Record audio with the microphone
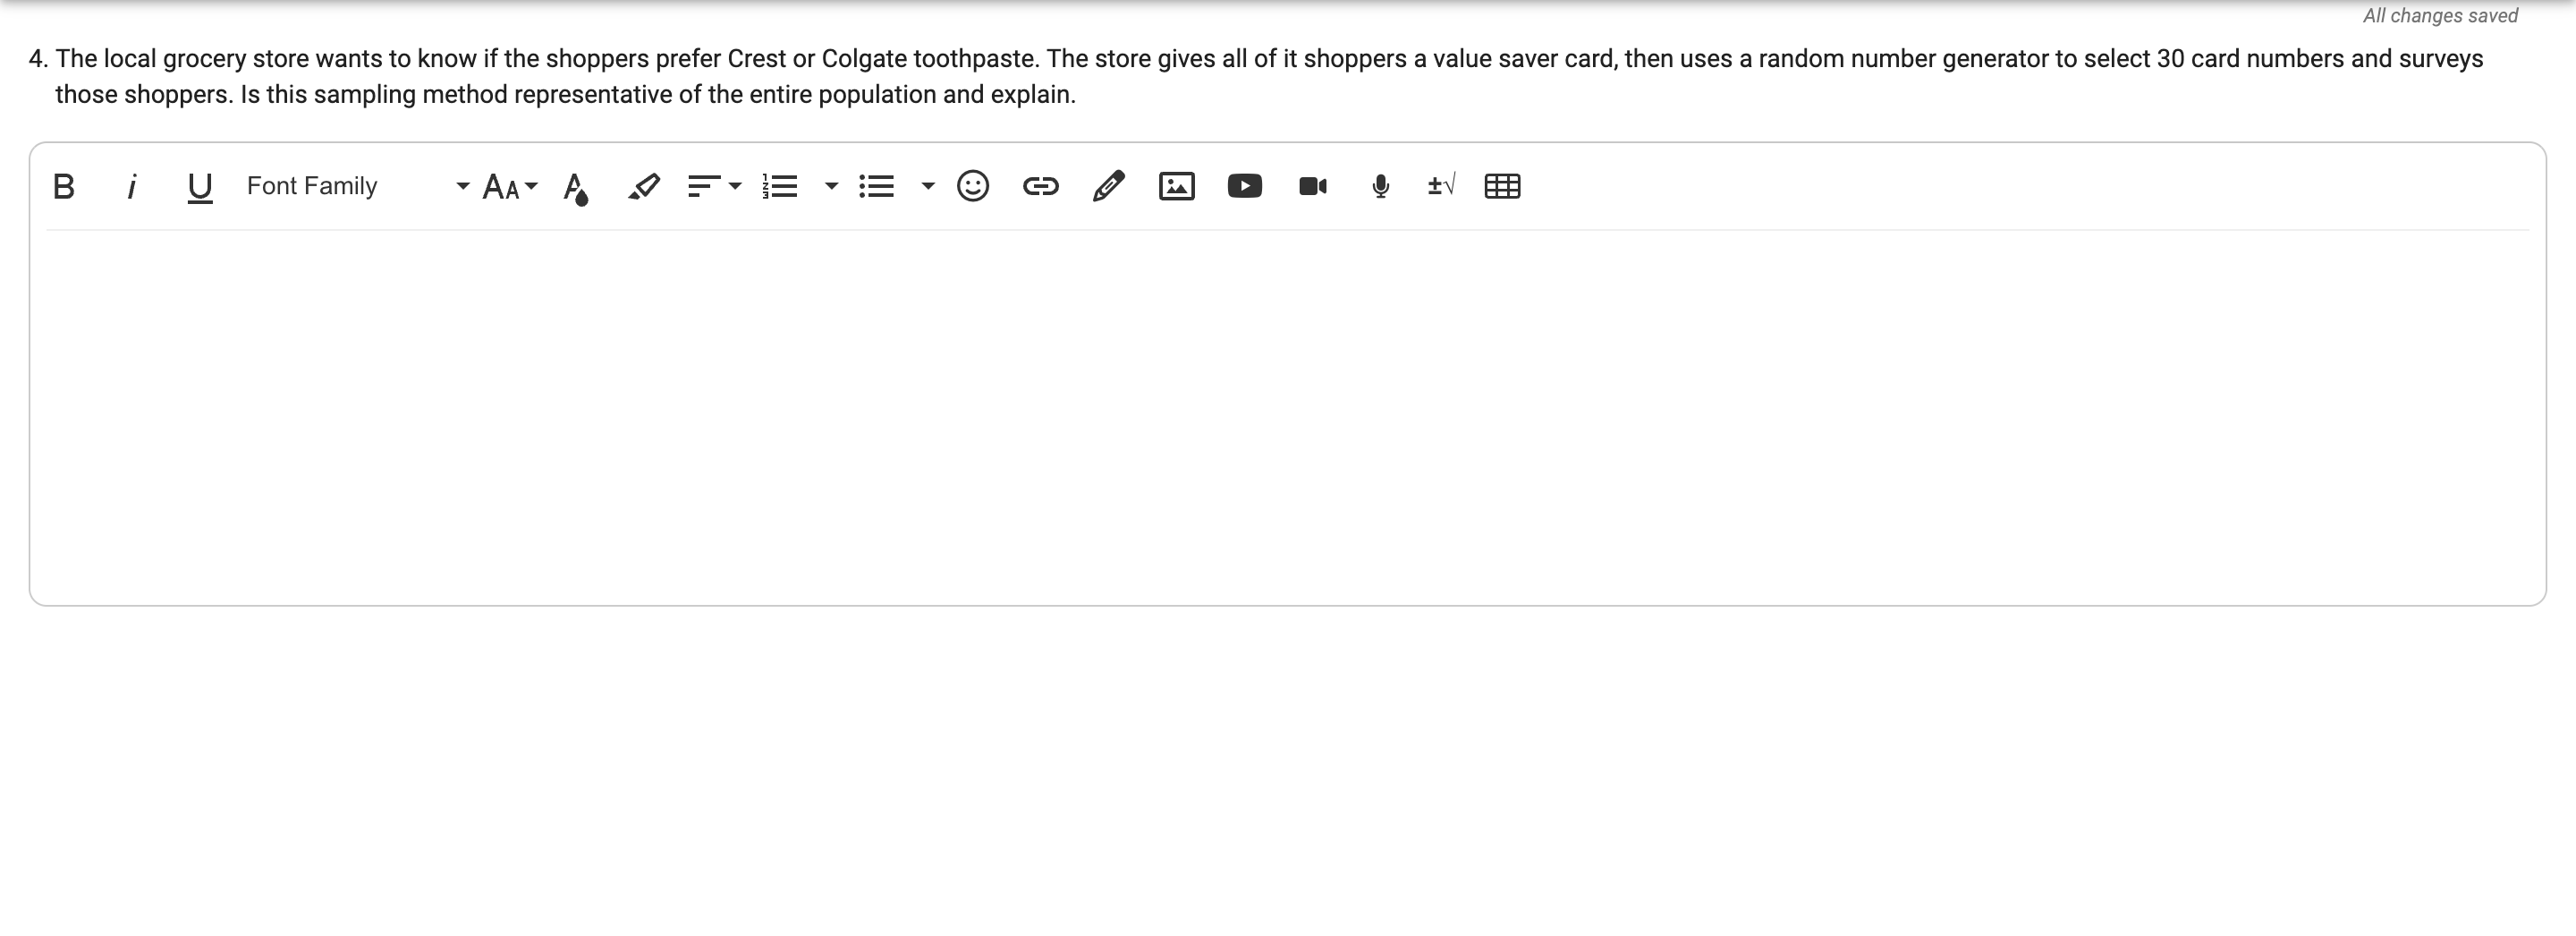The height and width of the screenshot is (936, 2576). point(1379,185)
